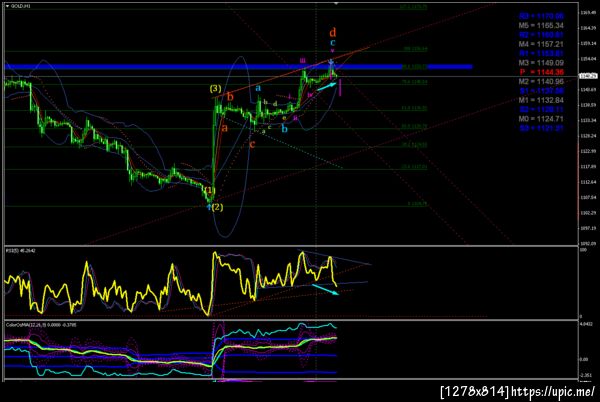Viewport: 600px width, 402px height.
Task: Select the cyan b wave label
Action: (x=284, y=129)
